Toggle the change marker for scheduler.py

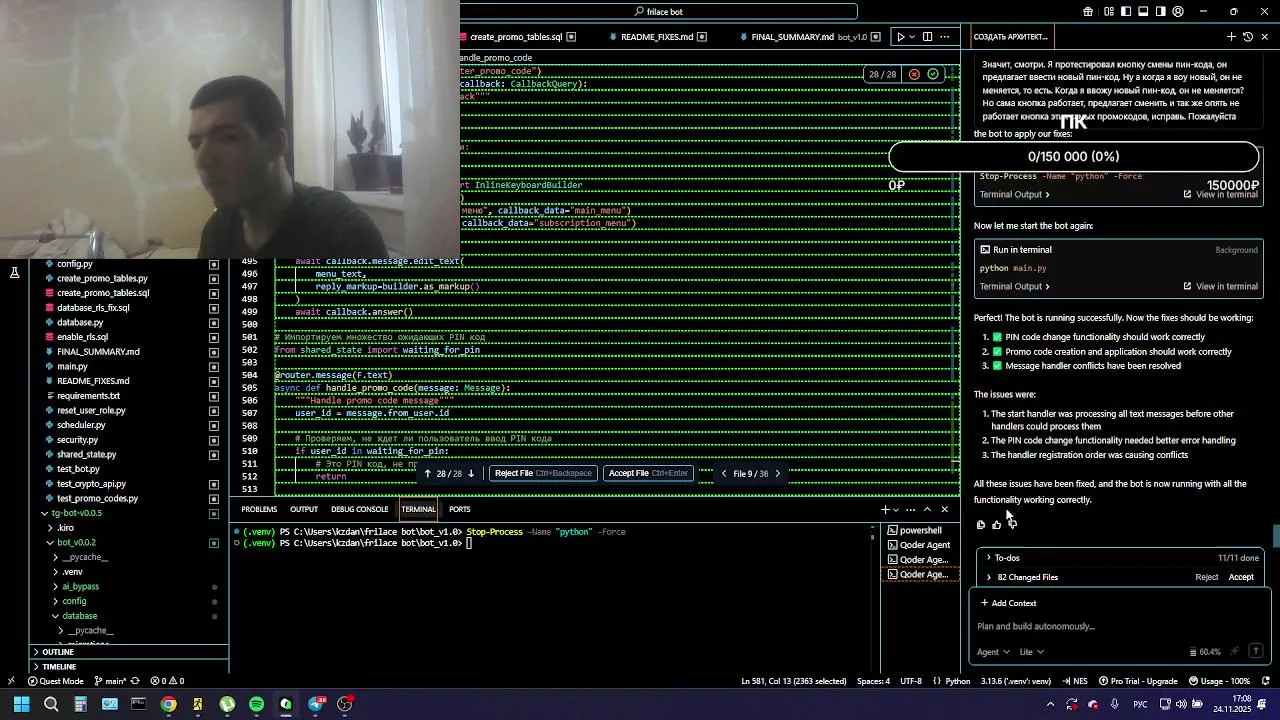click(214, 425)
